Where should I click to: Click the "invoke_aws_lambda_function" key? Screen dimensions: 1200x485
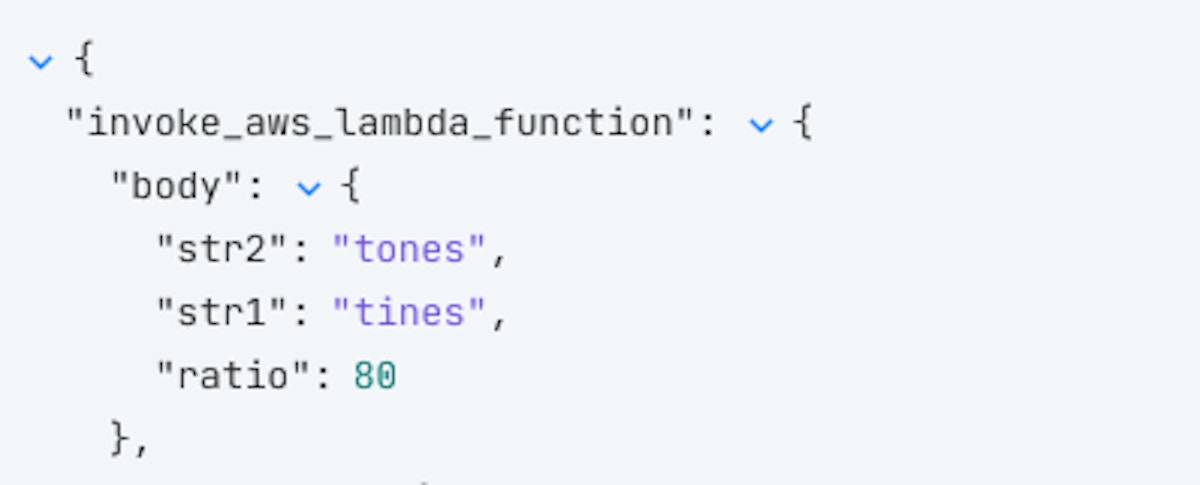[x=380, y=124]
